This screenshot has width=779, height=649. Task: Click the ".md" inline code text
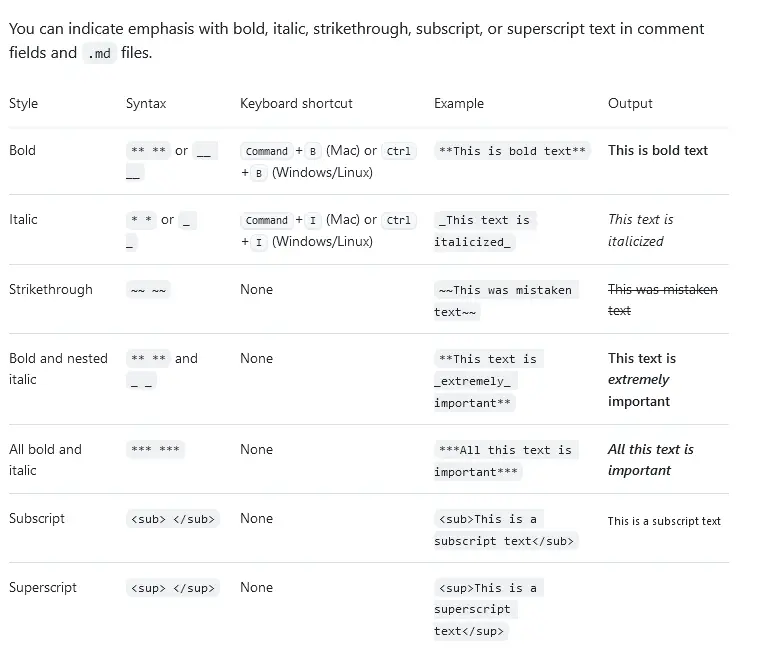[x=98, y=53]
